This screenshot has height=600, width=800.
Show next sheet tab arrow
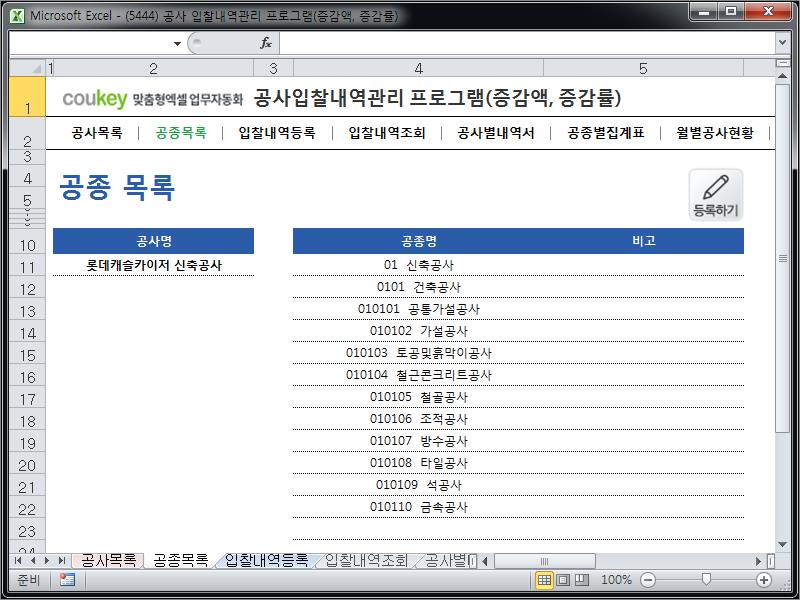point(47,561)
